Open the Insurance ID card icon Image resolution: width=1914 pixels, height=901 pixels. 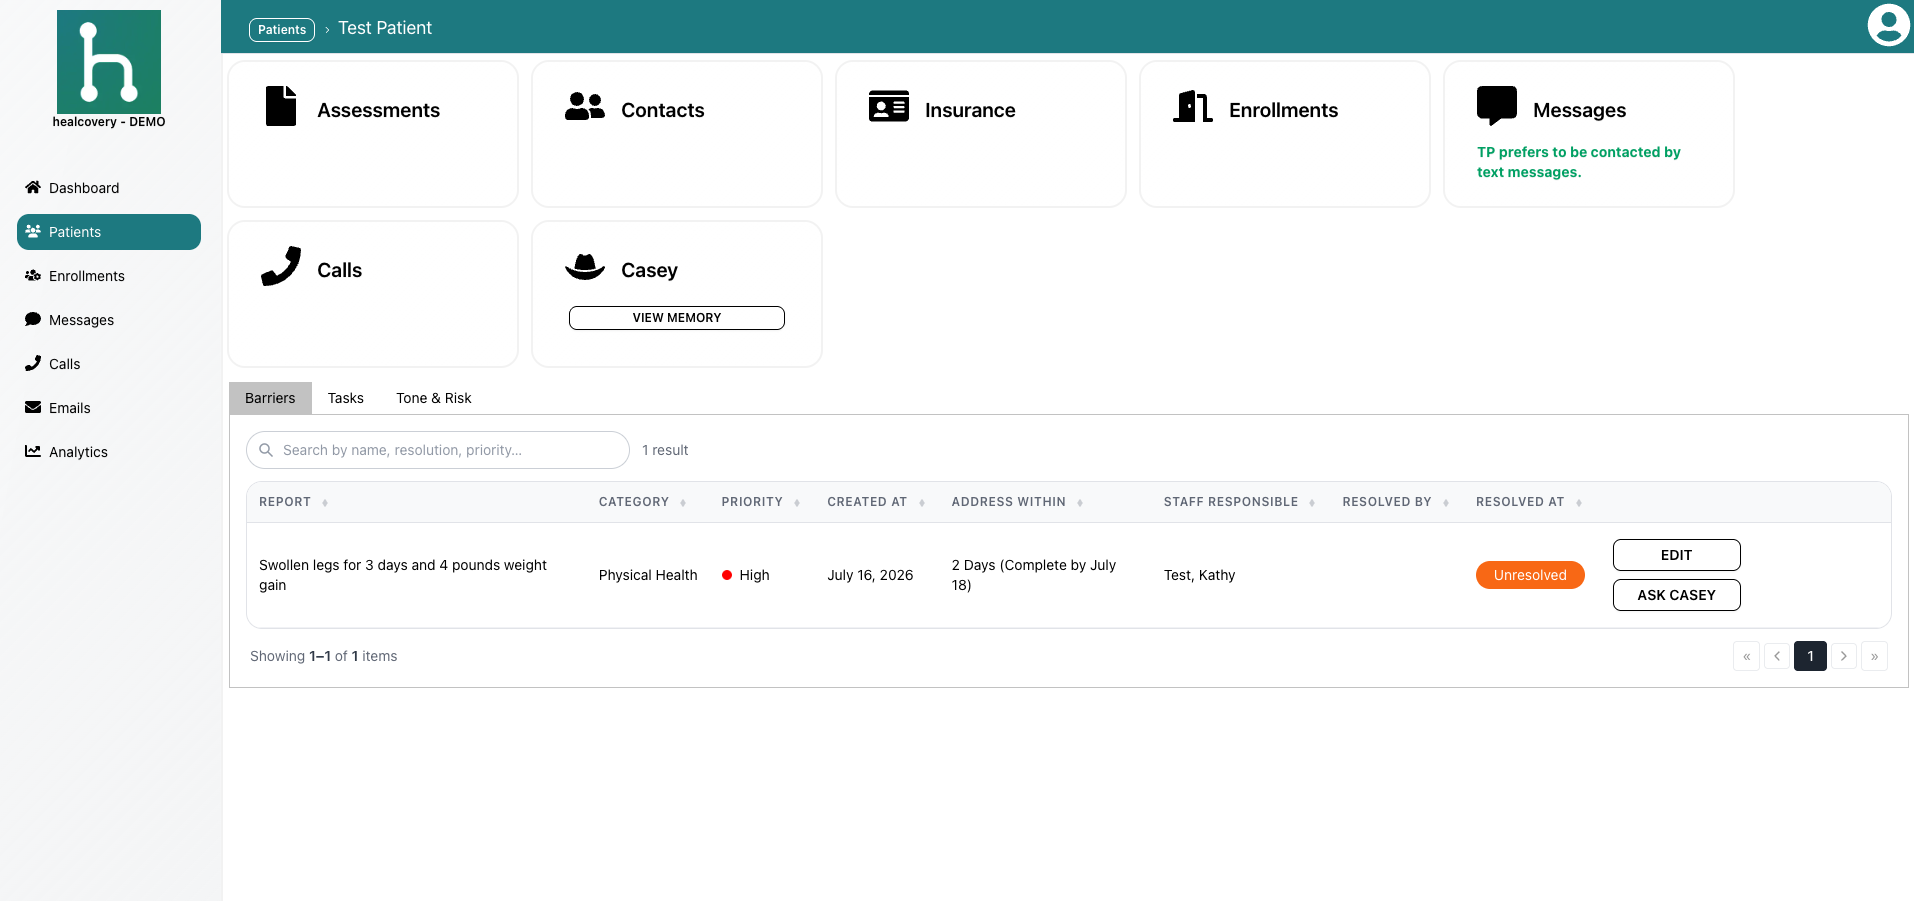coord(889,106)
